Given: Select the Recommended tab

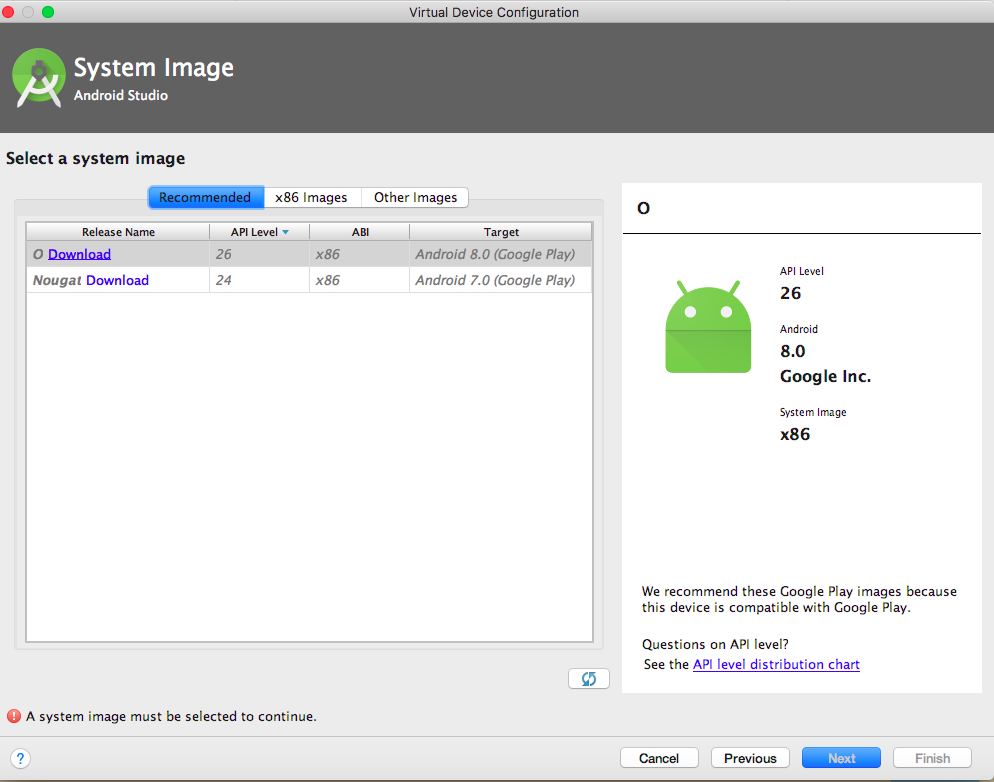Looking at the screenshot, I should click(205, 197).
